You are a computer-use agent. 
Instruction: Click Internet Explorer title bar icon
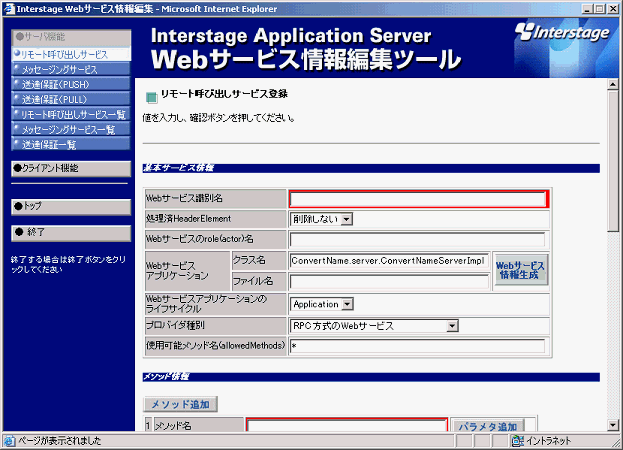[9, 9]
